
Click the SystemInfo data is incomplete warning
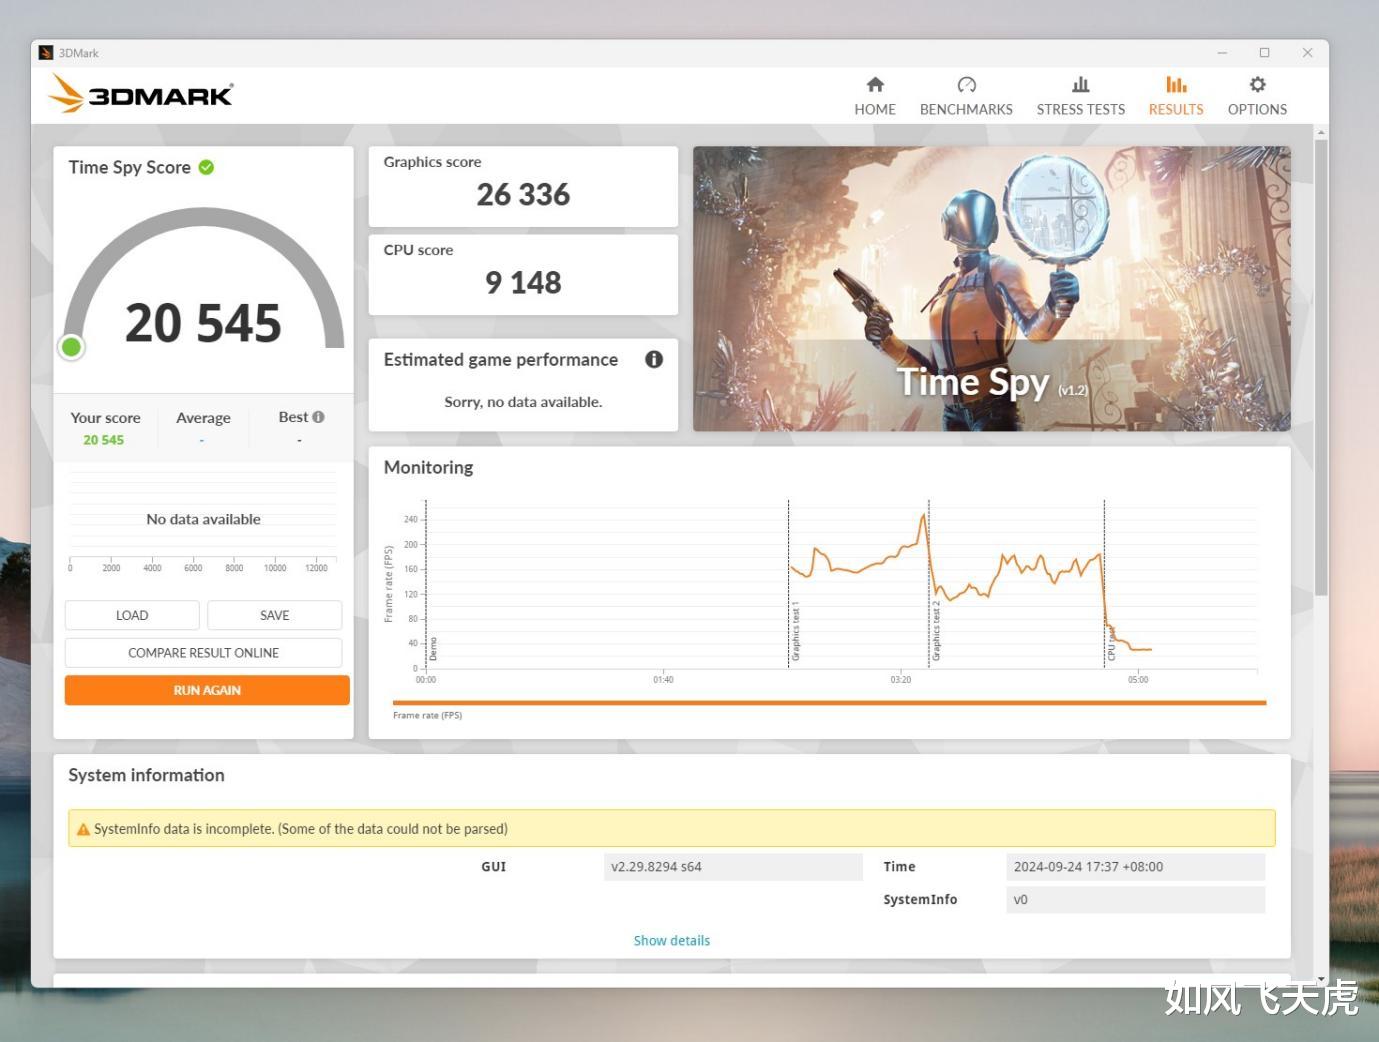pos(672,829)
